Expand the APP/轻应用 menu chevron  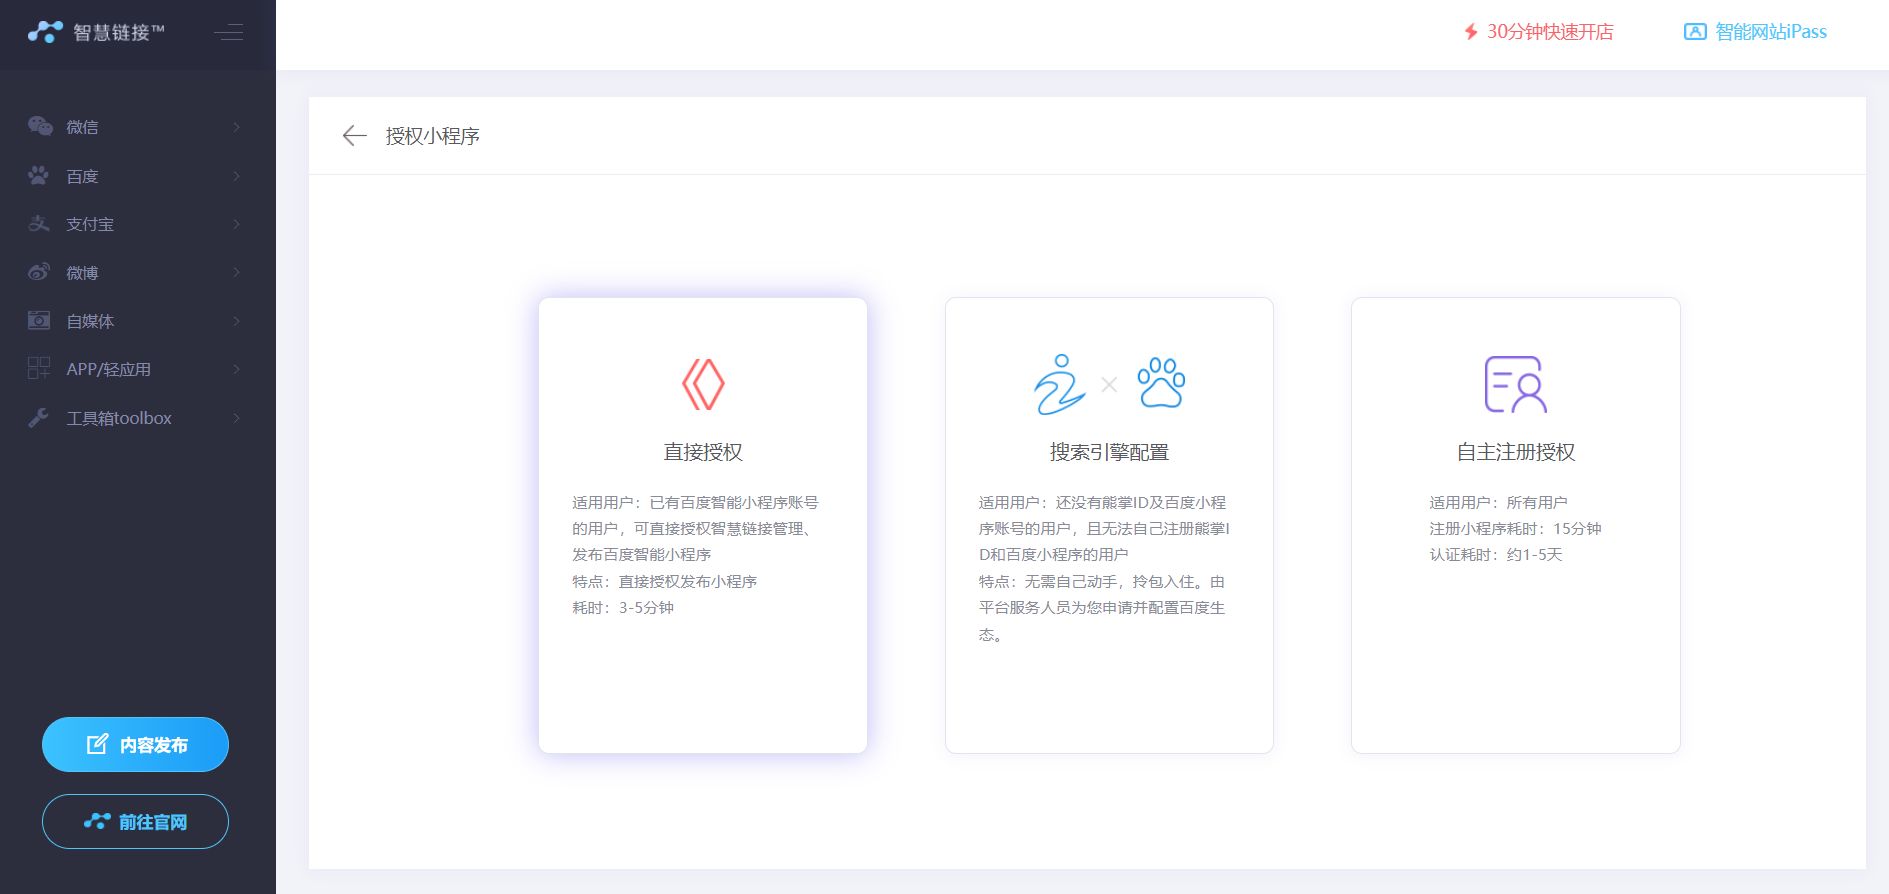coord(237,369)
